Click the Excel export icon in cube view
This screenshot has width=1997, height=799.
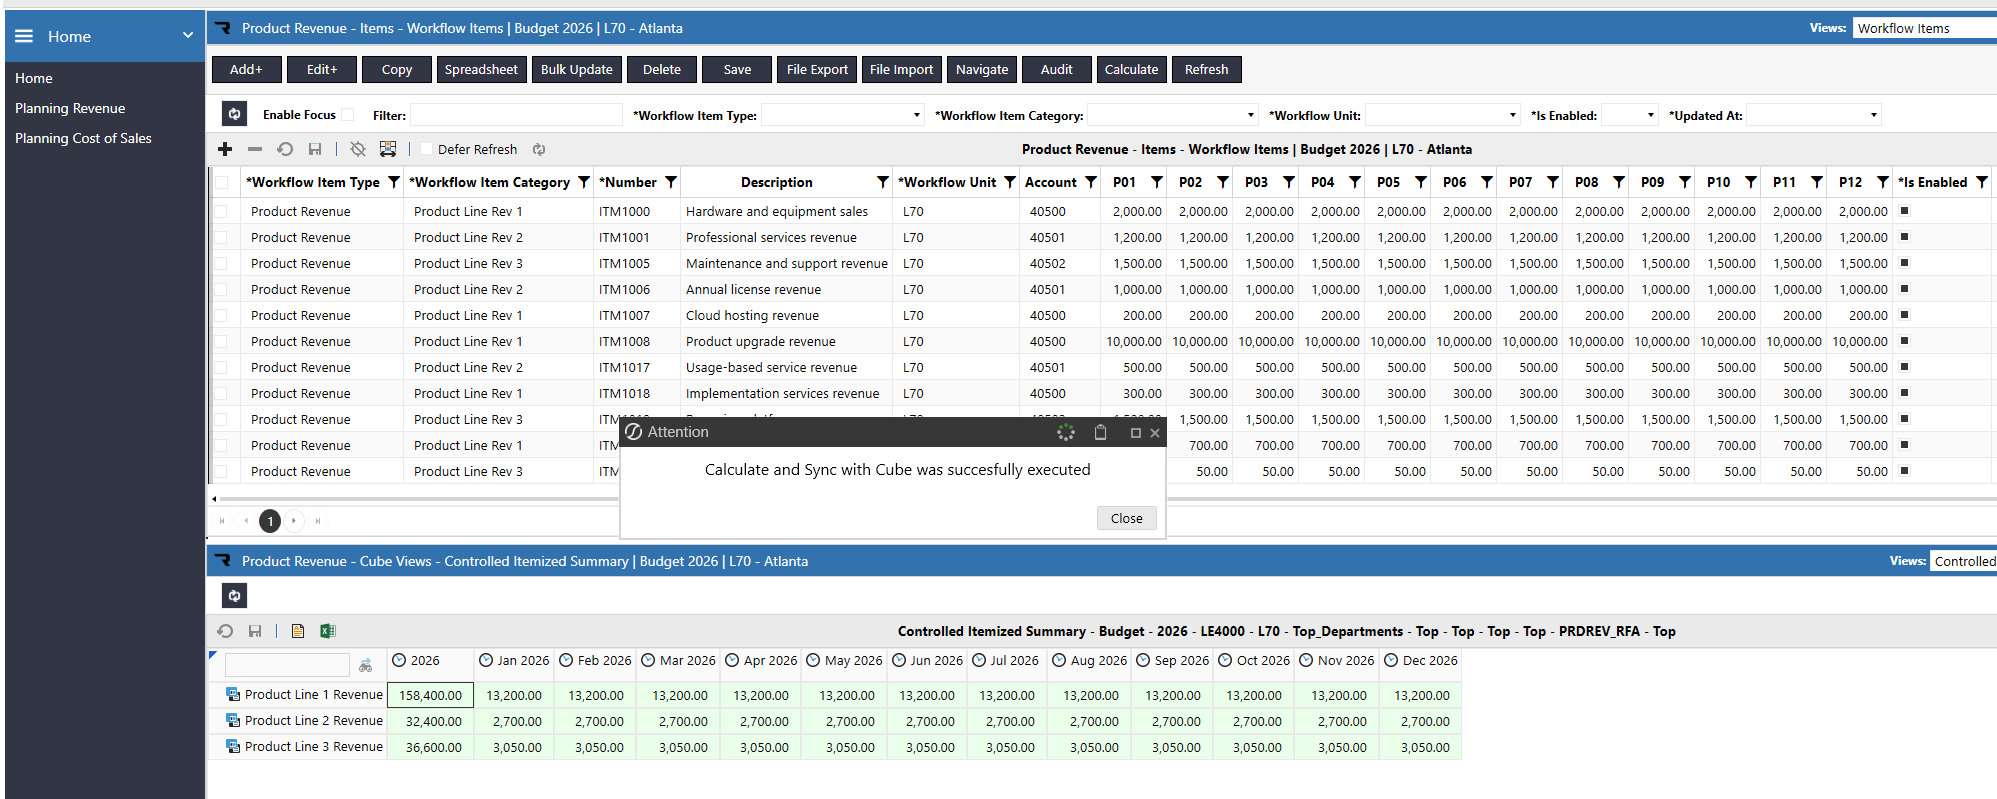[x=327, y=631]
